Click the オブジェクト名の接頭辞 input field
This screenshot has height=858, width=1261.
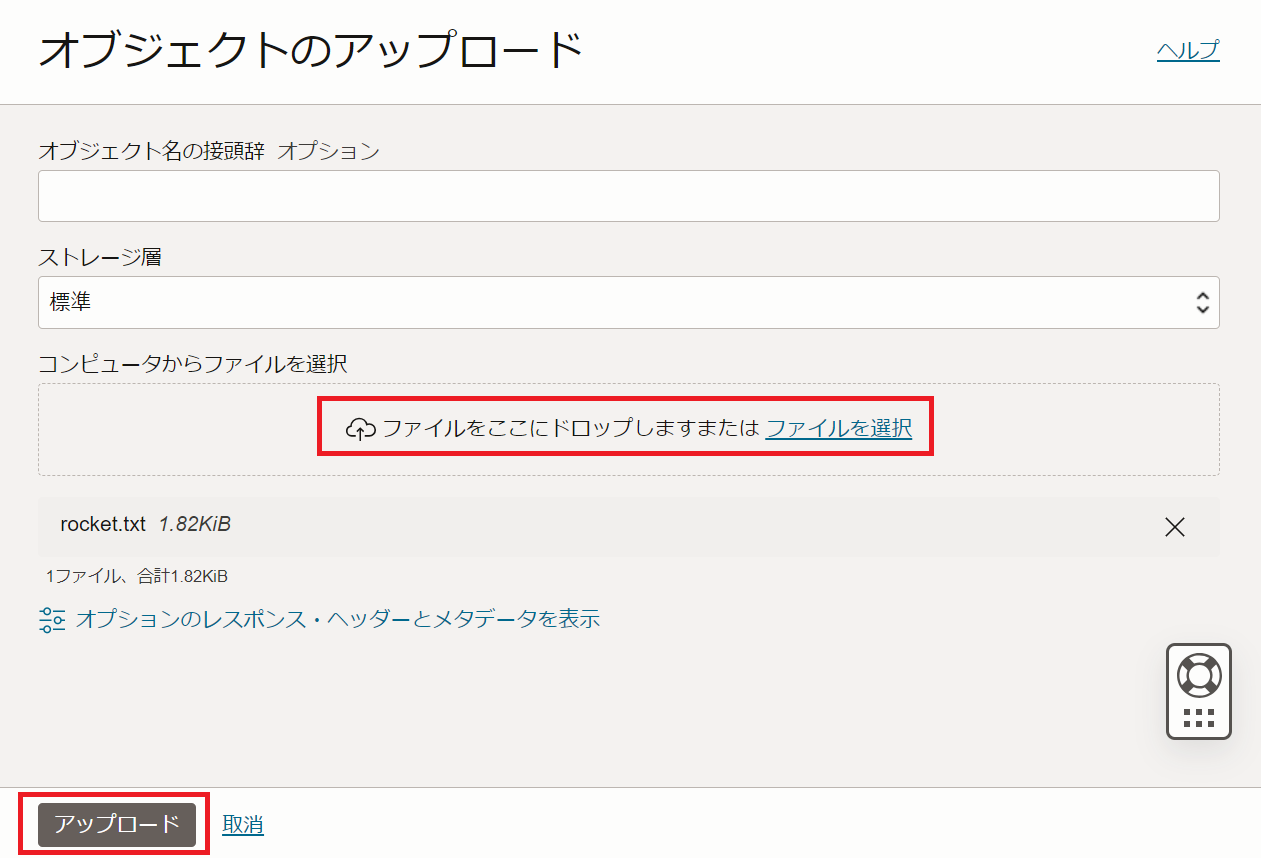(x=628, y=196)
